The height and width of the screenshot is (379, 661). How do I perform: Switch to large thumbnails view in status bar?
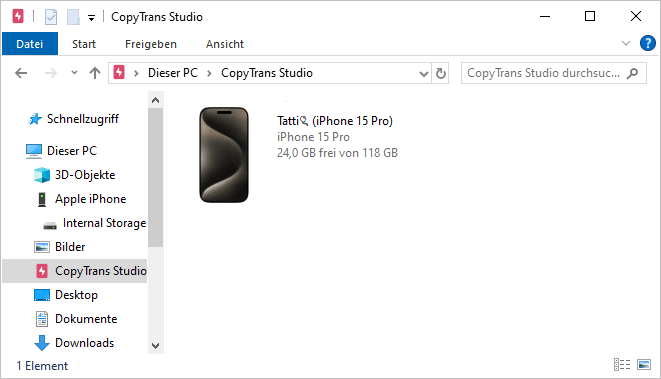tap(644, 364)
